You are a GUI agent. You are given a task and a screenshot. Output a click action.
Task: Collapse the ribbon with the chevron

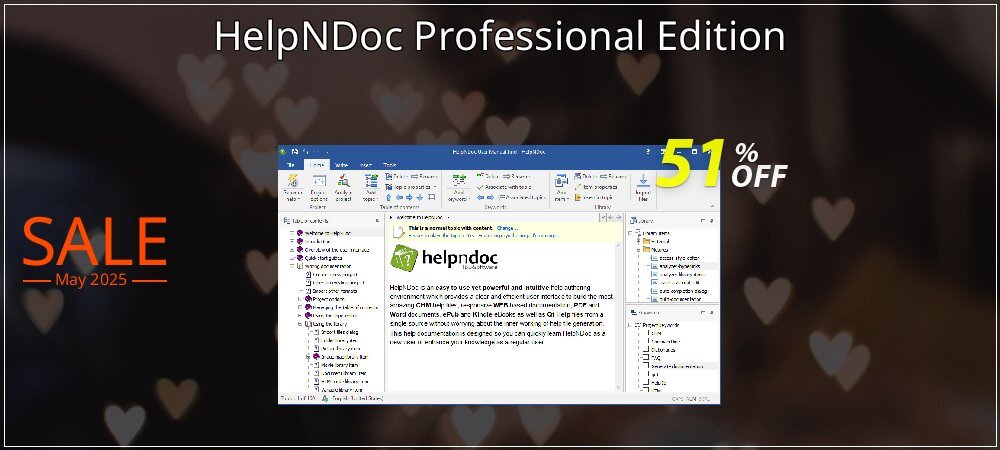712,207
